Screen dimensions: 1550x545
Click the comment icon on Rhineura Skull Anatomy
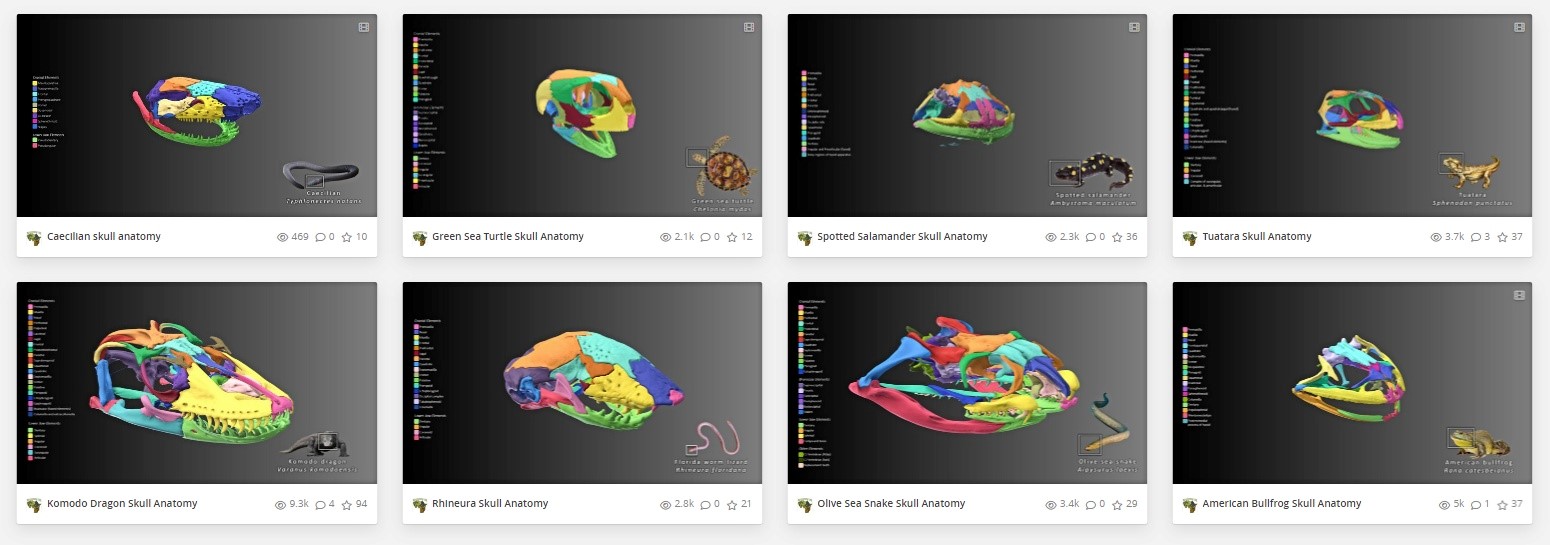click(705, 504)
